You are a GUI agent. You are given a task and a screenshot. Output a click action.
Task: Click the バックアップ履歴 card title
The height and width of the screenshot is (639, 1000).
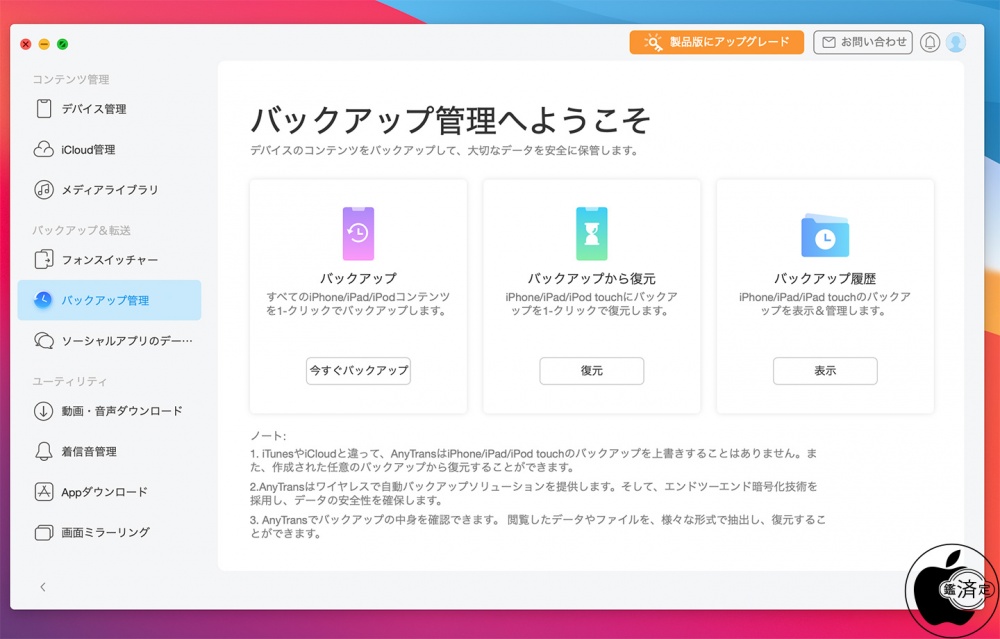(825, 279)
